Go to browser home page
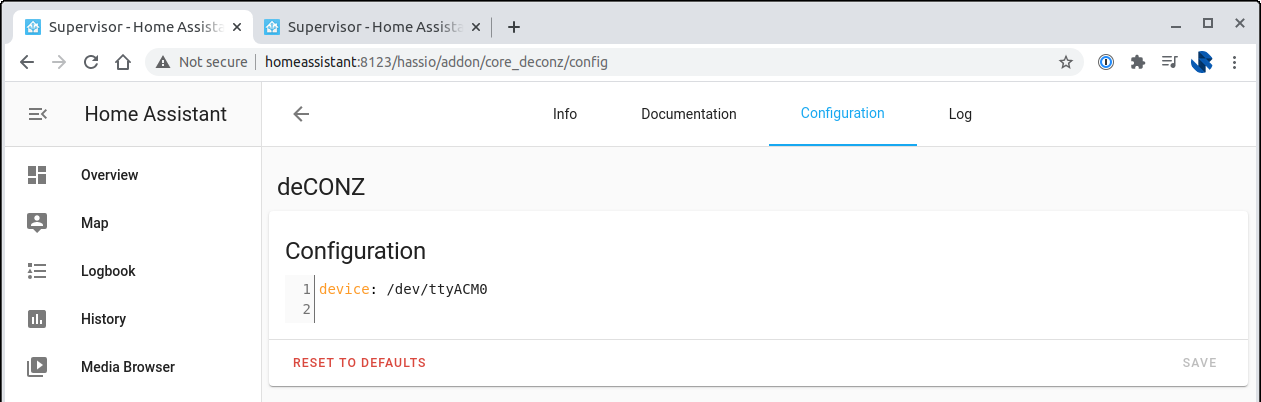This screenshot has width=1261, height=402. 122,62
